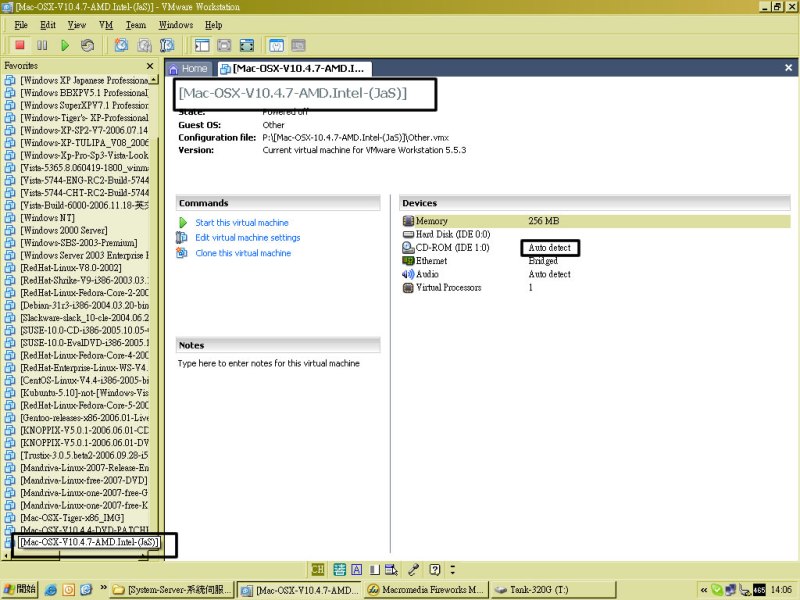Click the red Power Off toolbar icon
The image size is (800, 600).
(20, 45)
